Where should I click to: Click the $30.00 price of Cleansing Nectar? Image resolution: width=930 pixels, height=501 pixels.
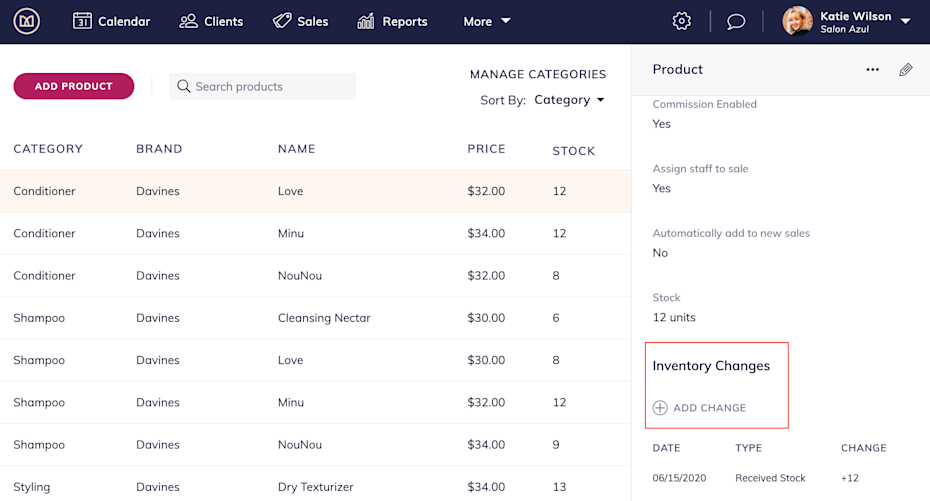(486, 318)
